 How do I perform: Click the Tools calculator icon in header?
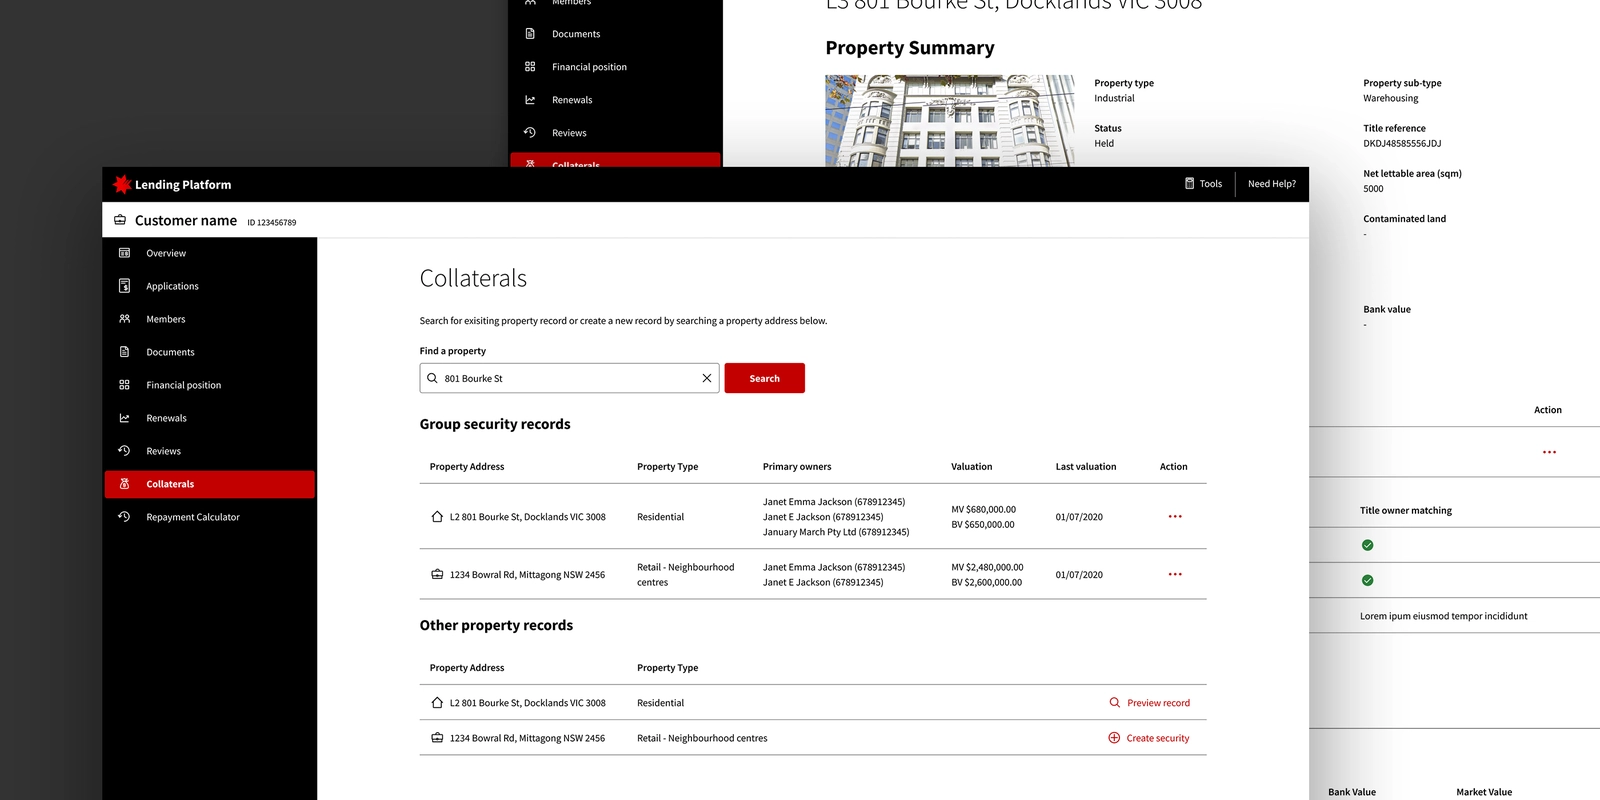[x=1189, y=184]
